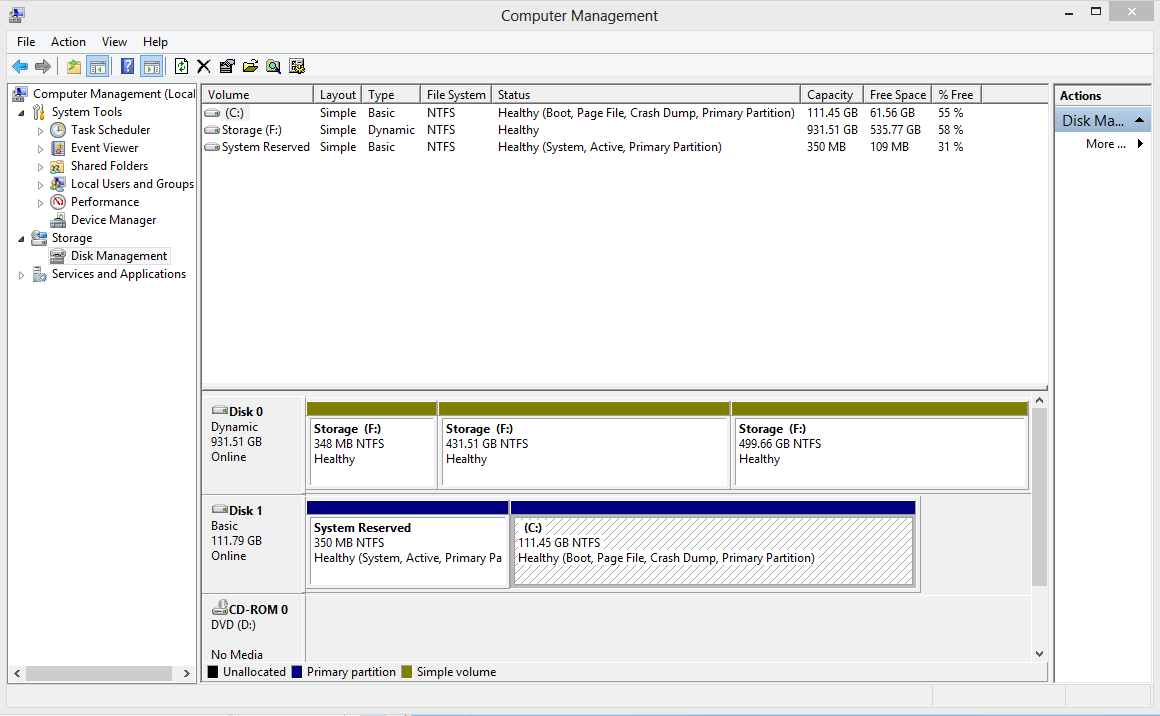Click the Forward navigation arrow
1160x716 pixels.
43,66
